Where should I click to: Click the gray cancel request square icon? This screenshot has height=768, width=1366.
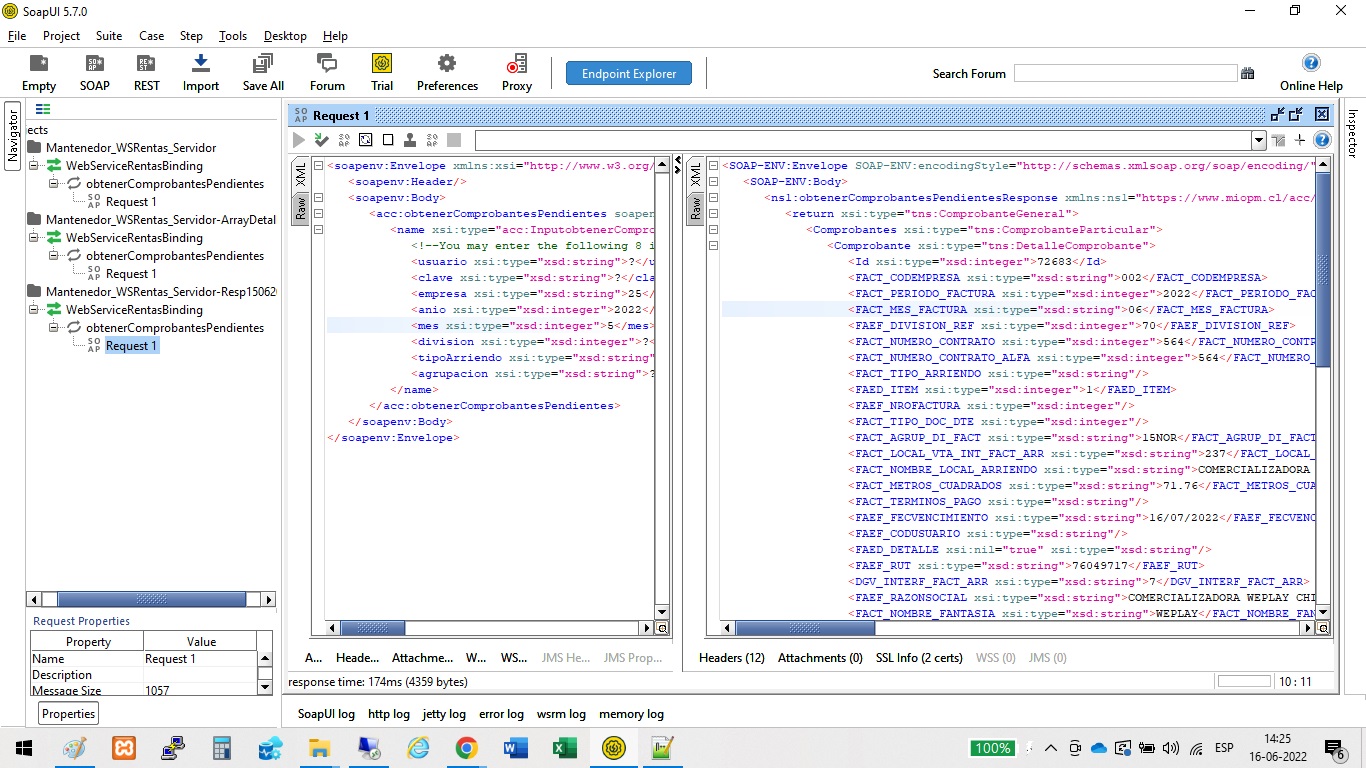tap(454, 140)
